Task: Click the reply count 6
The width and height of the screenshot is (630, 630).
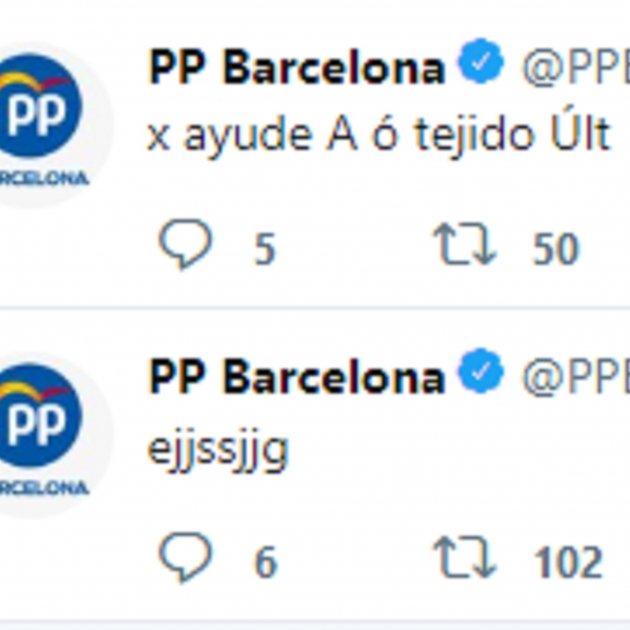Action: [x=266, y=562]
